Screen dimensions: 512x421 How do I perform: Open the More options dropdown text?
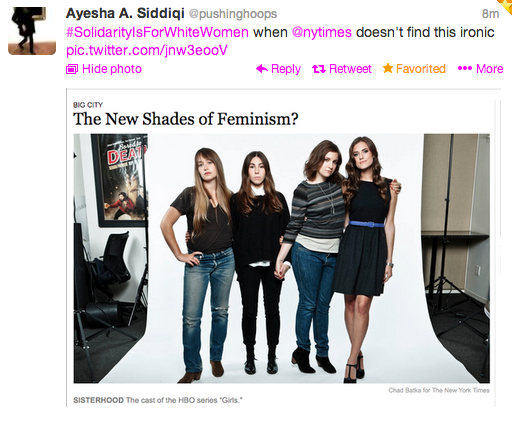(x=489, y=69)
